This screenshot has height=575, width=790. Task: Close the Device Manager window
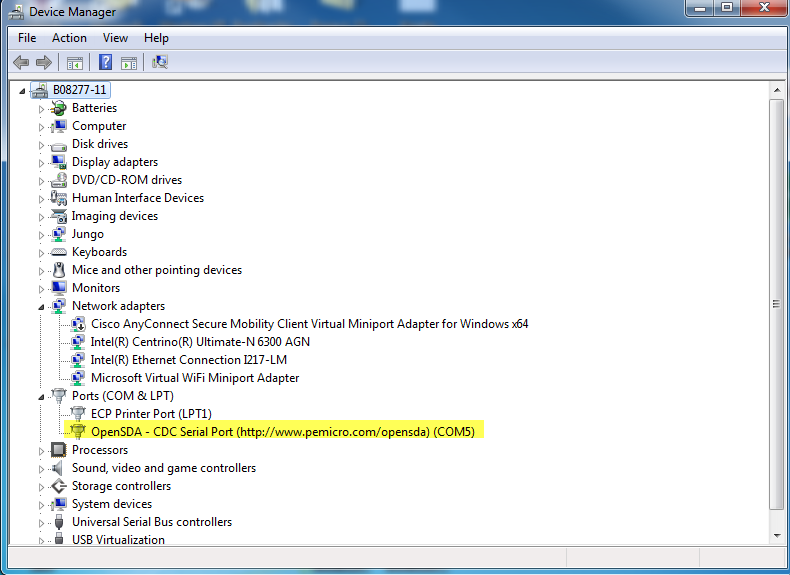[x=764, y=8]
